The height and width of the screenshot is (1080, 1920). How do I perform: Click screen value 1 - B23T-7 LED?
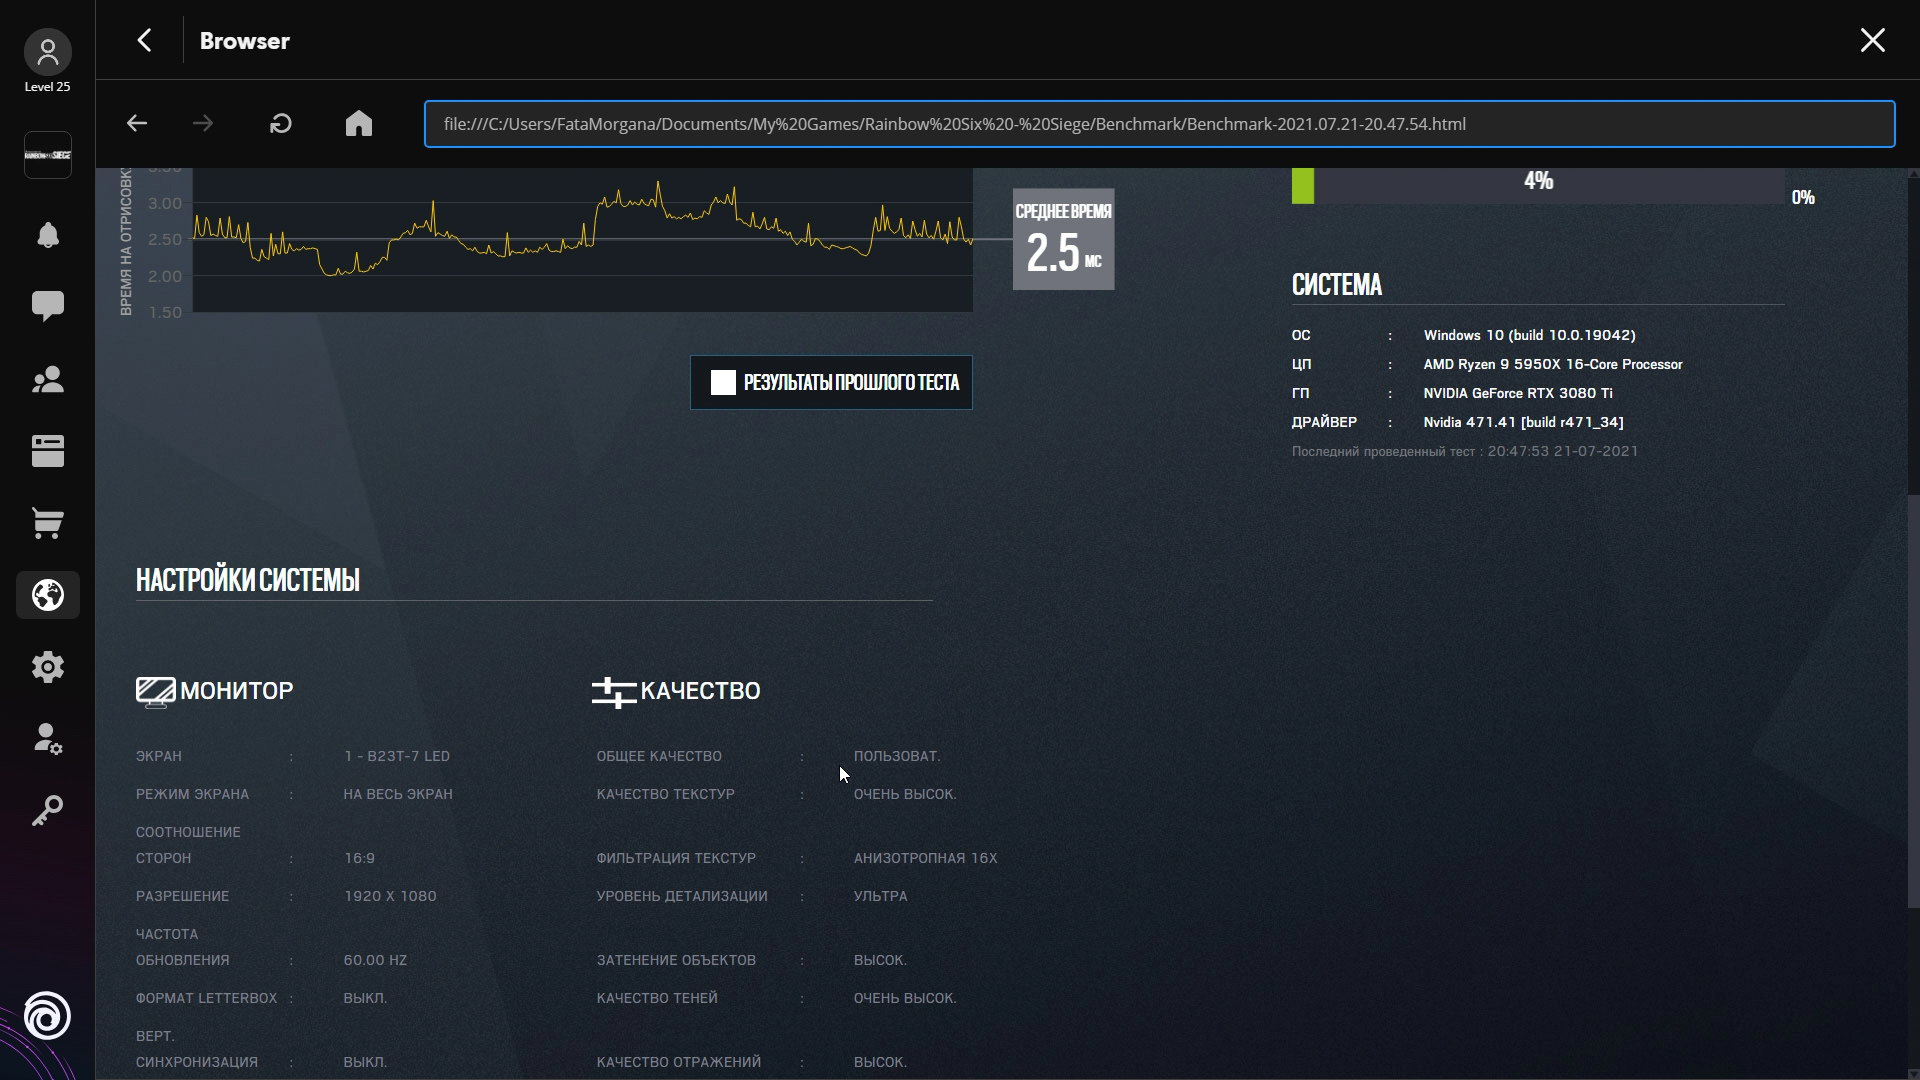pyautogui.click(x=397, y=756)
